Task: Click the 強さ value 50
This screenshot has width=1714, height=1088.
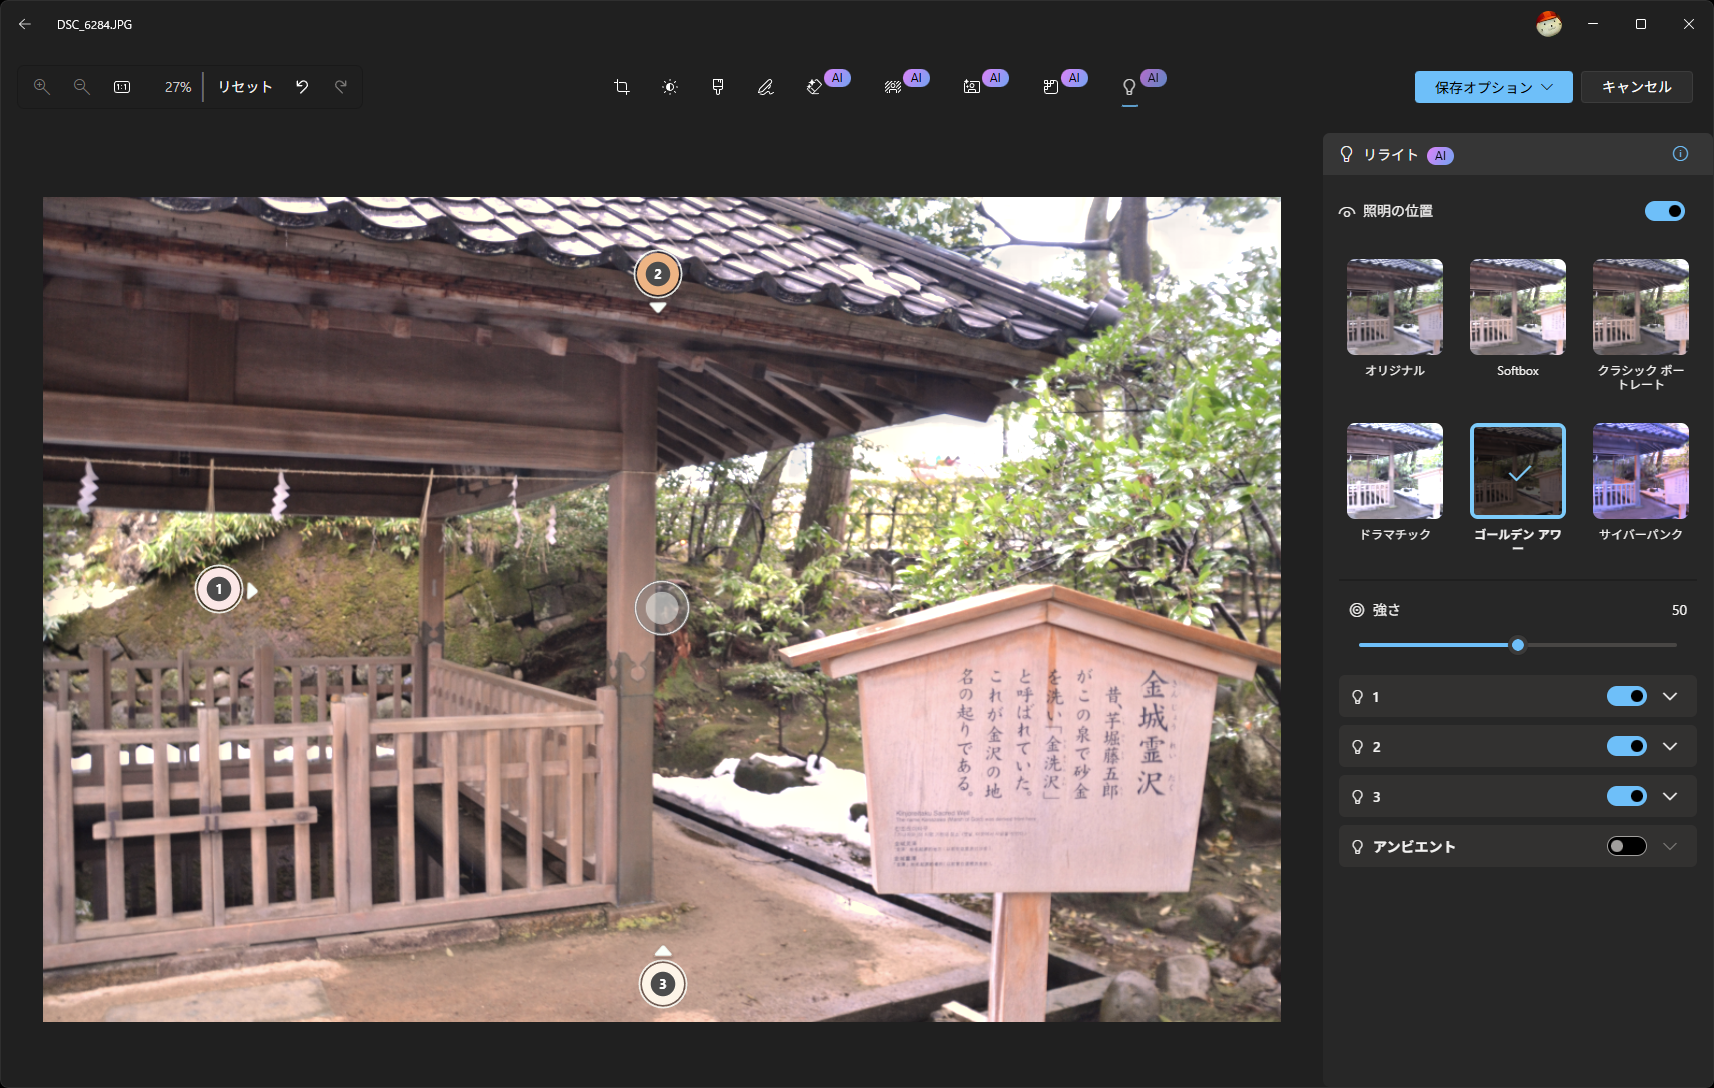Action: tap(1679, 610)
